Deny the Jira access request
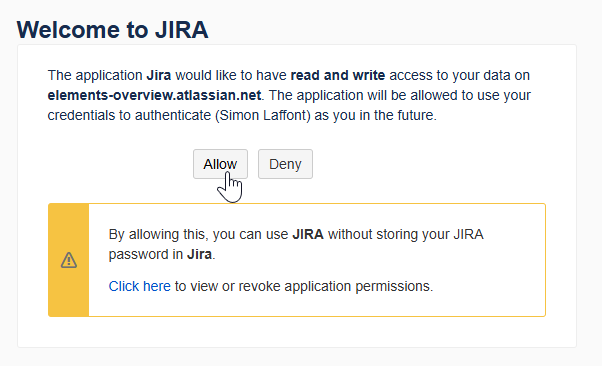This screenshot has height=366, width=602. (285, 164)
